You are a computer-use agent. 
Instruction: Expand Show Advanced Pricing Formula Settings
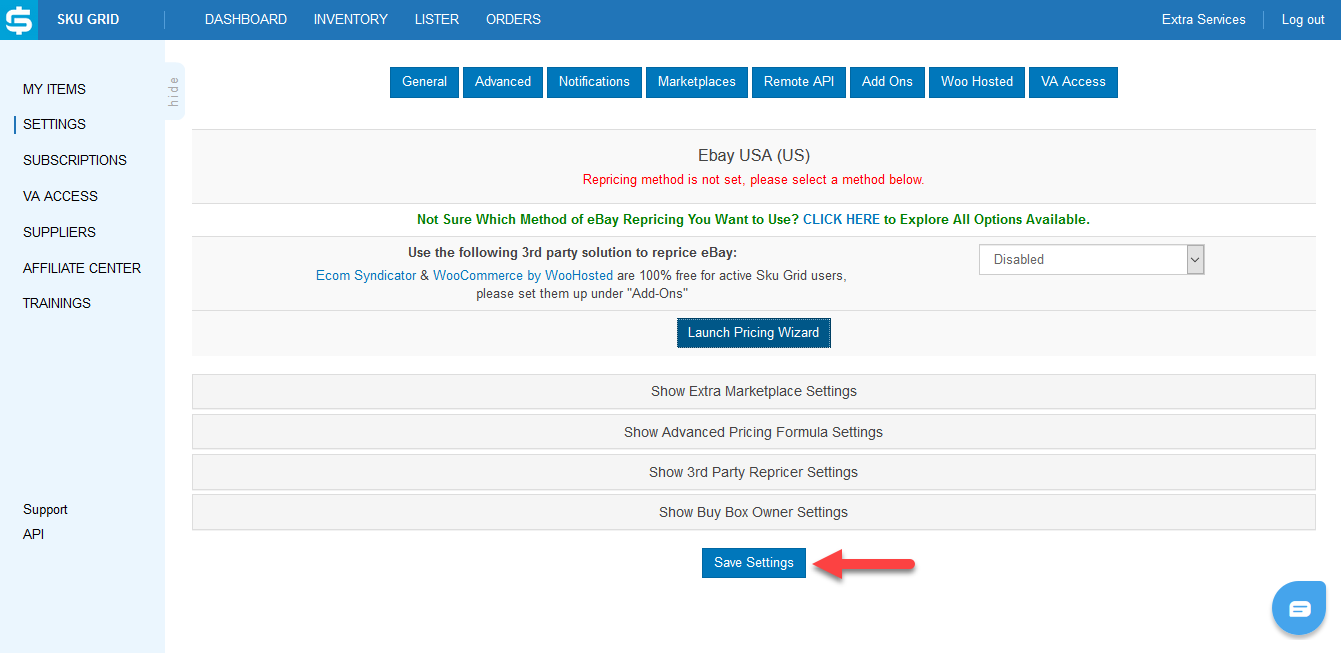click(x=753, y=432)
